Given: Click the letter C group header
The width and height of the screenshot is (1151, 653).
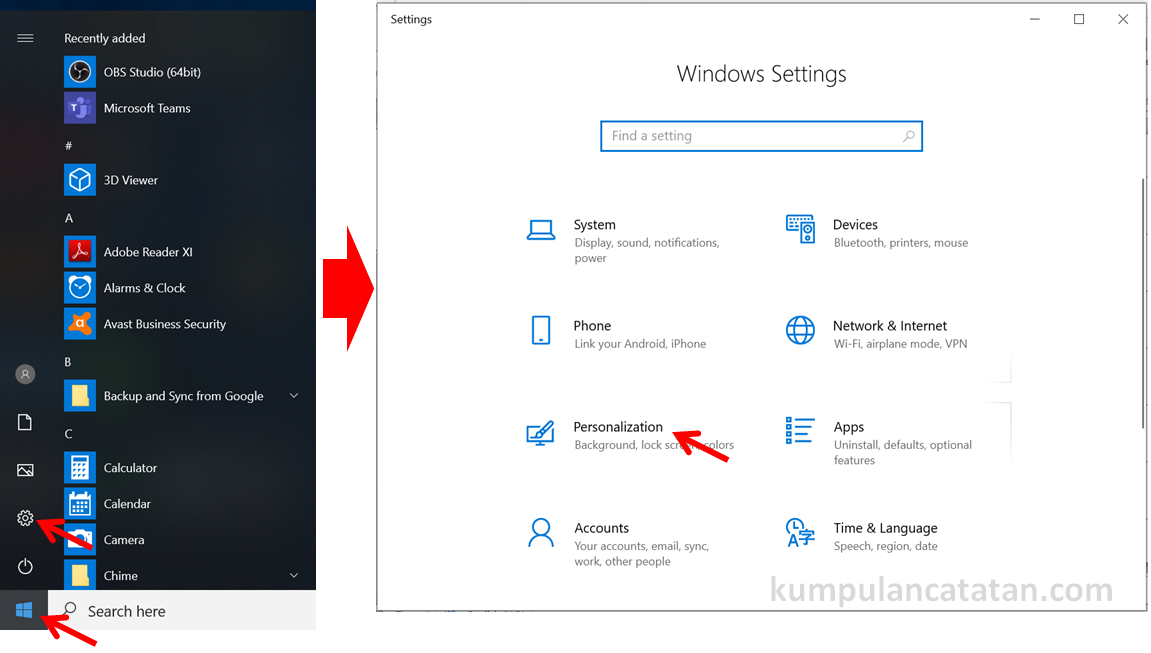Looking at the screenshot, I should [x=68, y=434].
